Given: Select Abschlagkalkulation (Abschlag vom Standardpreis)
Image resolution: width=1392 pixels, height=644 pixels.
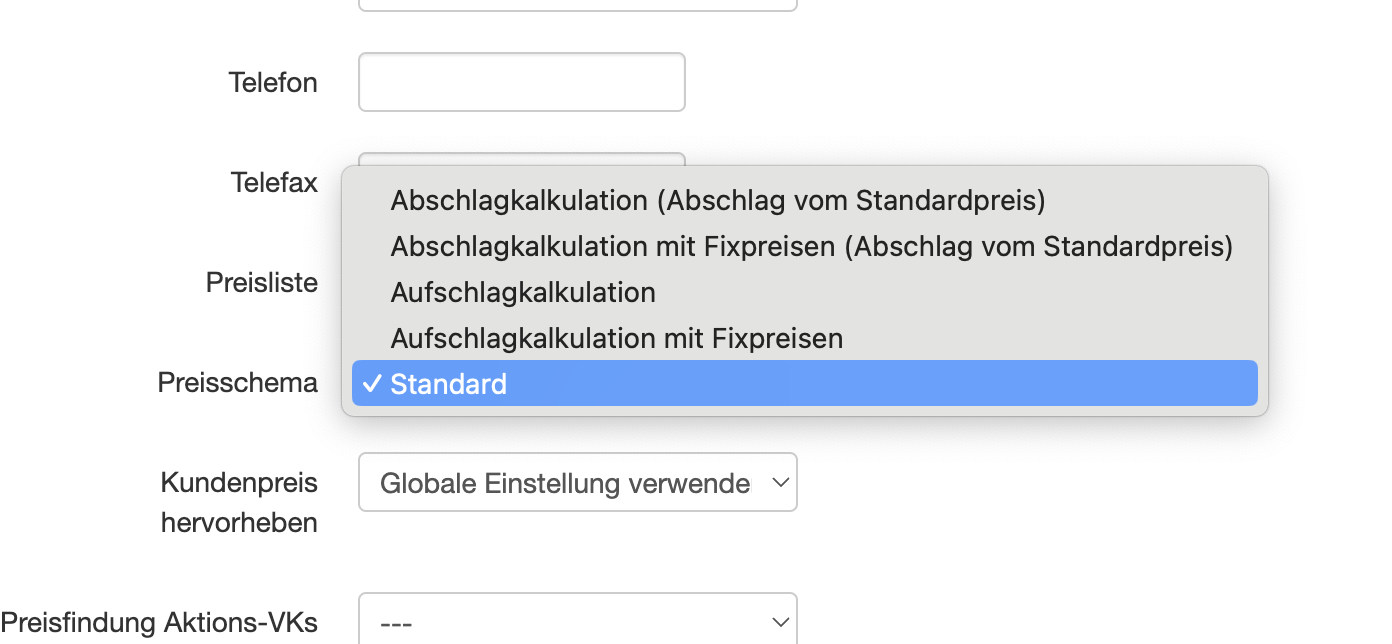Looking at the screenshot, I should pyautogui.click(x=716, y=200).
